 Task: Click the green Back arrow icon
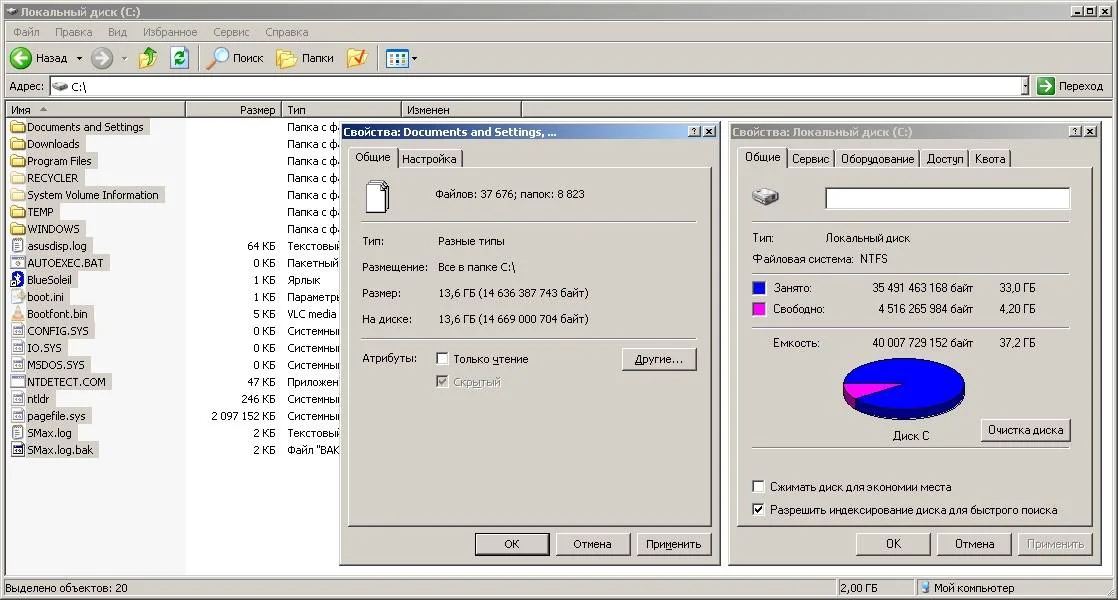21,58
